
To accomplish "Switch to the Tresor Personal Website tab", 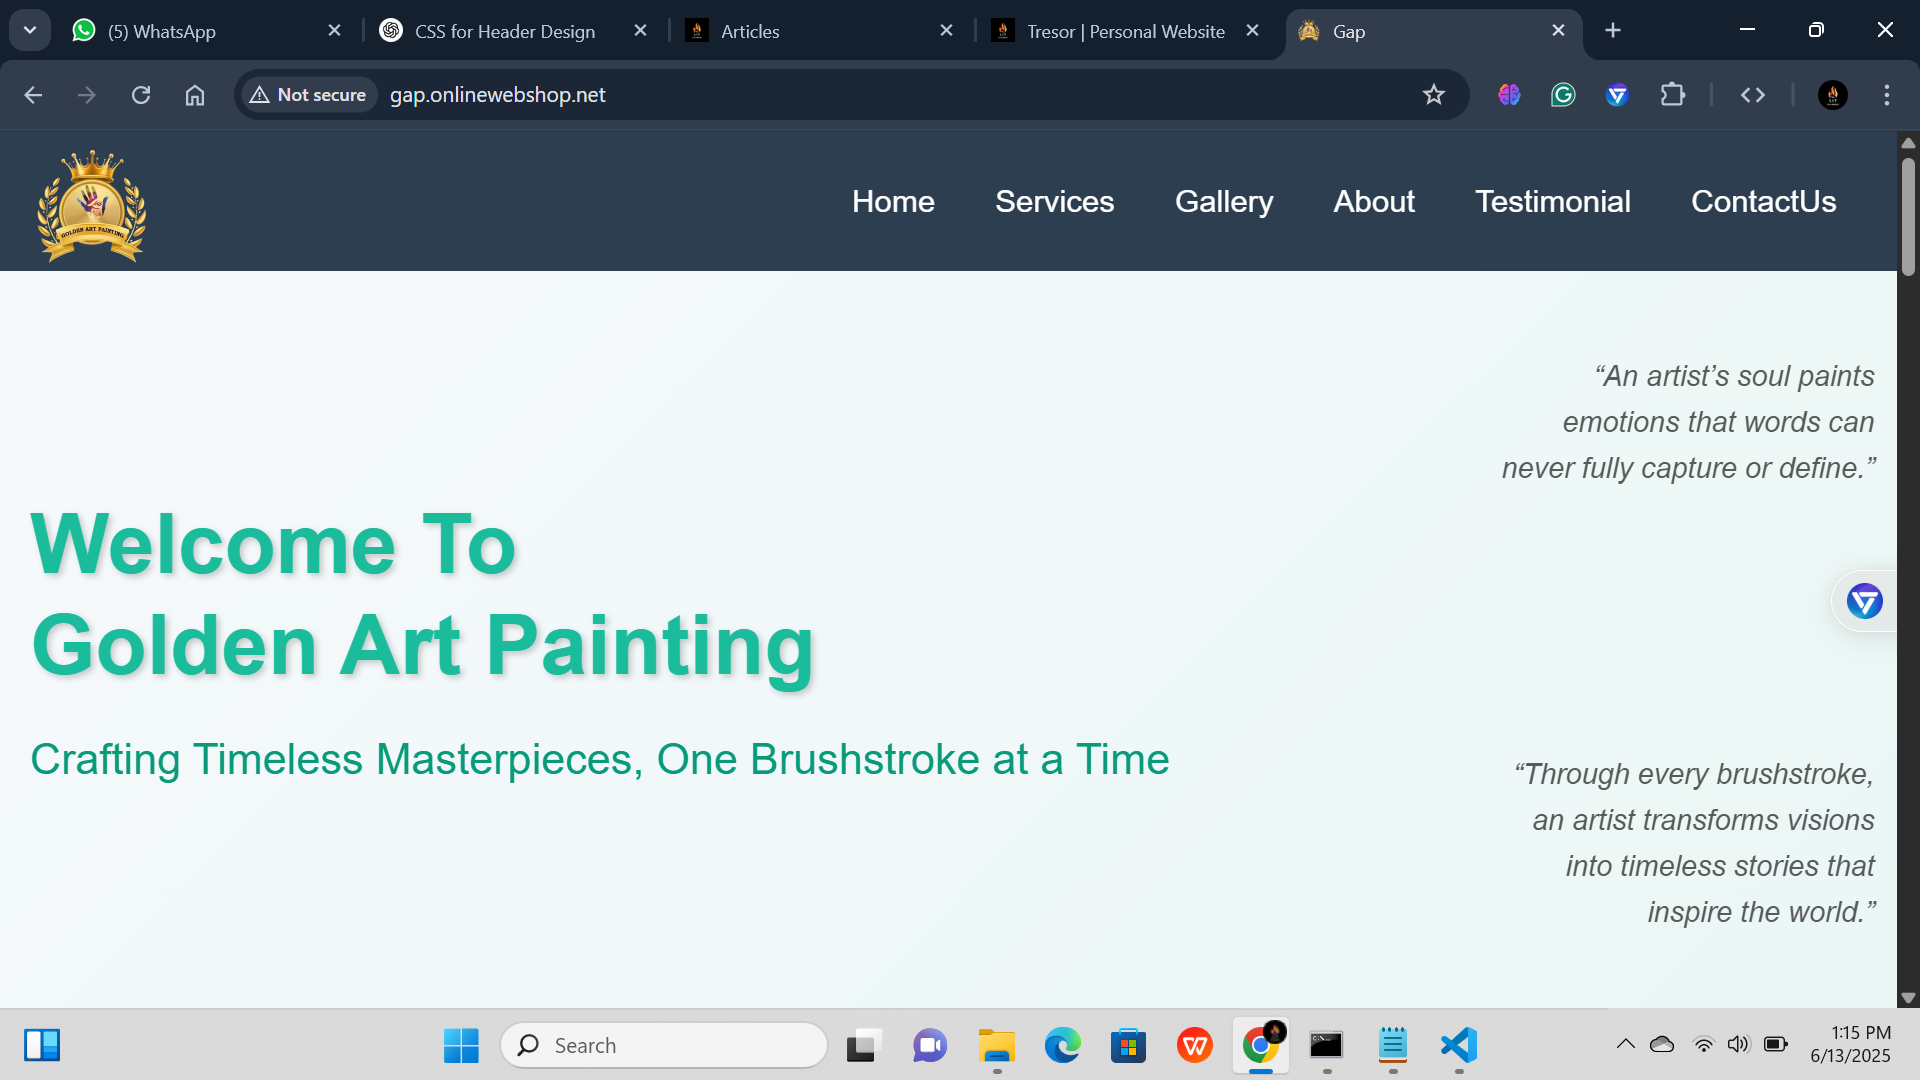I will pos(1125,31).
